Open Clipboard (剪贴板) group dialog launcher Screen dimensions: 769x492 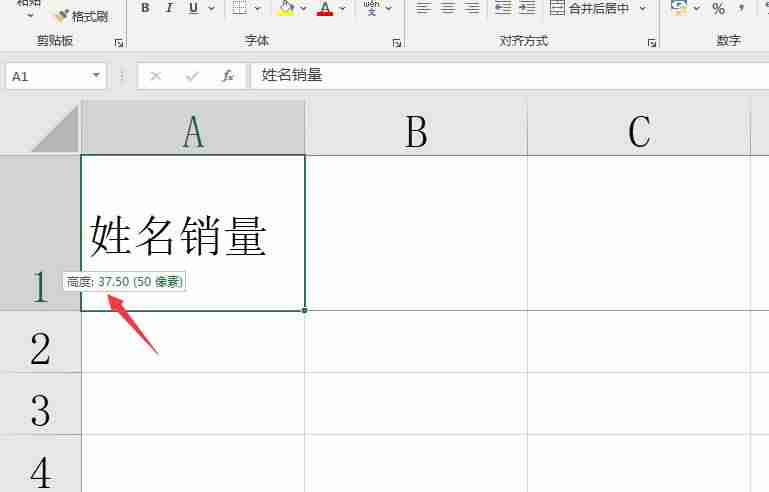click(x=118, y=43)
